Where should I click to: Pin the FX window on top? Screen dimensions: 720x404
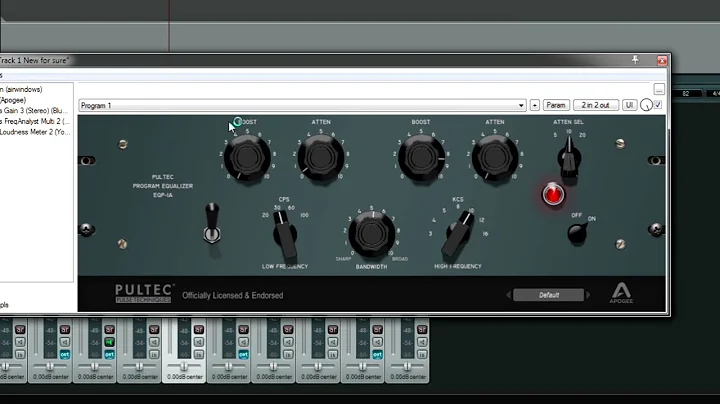click(x=635, y=60)
